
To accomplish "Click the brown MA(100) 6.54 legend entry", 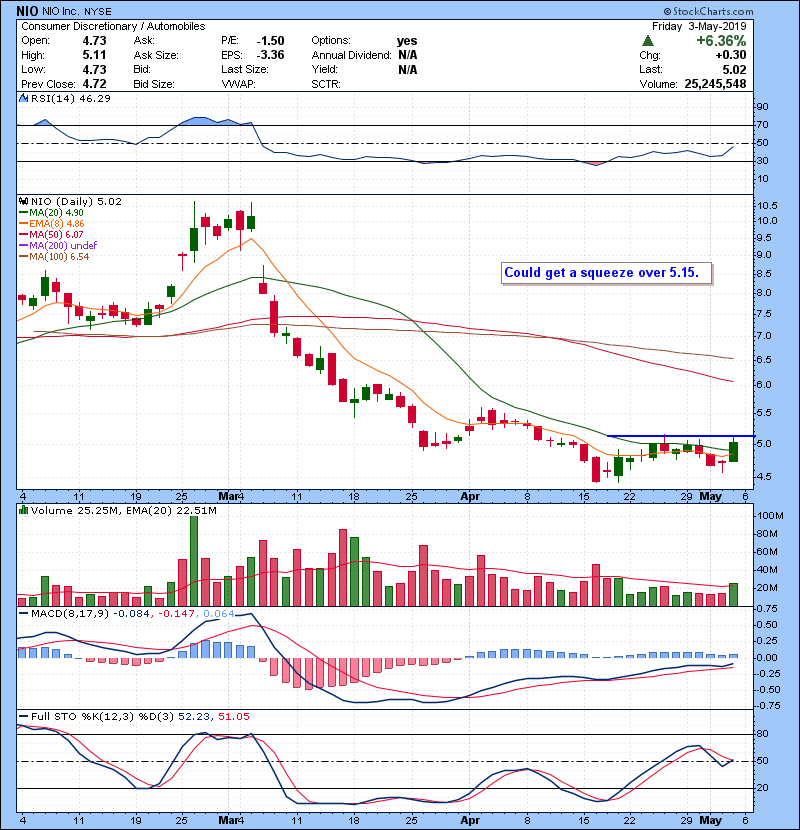I will [x=54, y=257].
